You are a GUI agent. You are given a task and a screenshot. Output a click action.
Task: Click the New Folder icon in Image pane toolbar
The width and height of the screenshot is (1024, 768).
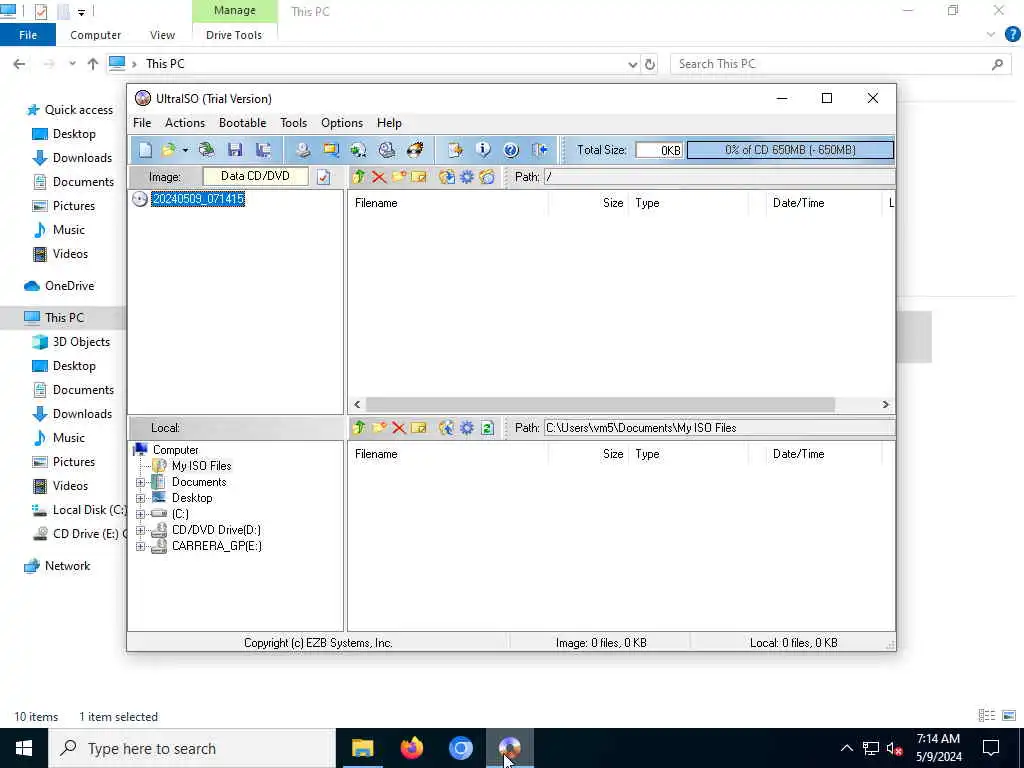[399, 177]
